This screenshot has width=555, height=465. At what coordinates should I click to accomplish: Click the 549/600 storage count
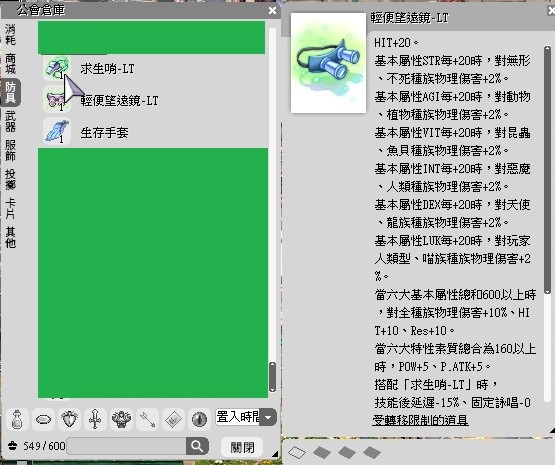(44, 446)
